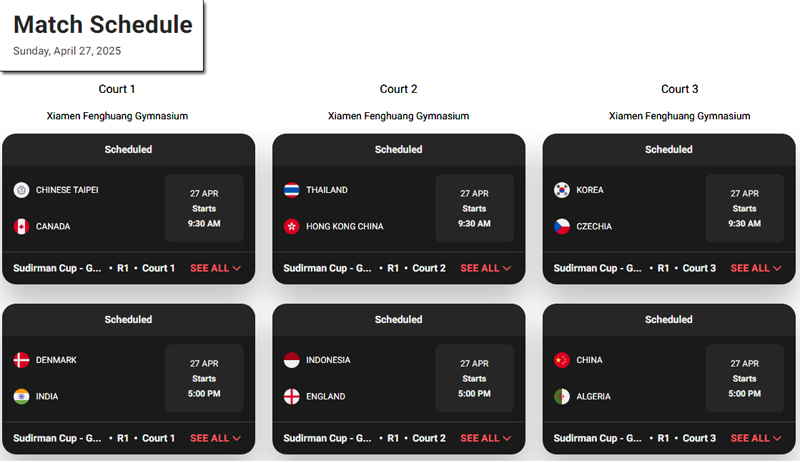Screen dimensions: 800x463
Task: Click the Canada flag icon
Action: [21, 227]
